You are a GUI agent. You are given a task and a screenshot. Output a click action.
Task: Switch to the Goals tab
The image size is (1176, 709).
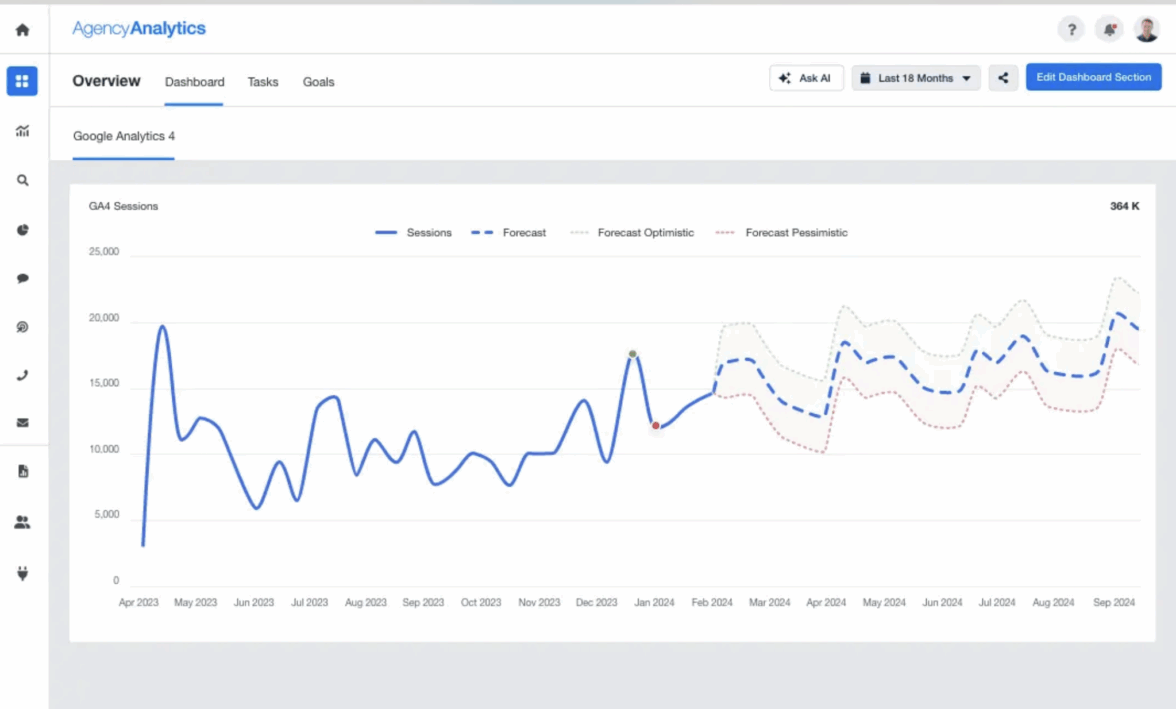coord(318,82)
